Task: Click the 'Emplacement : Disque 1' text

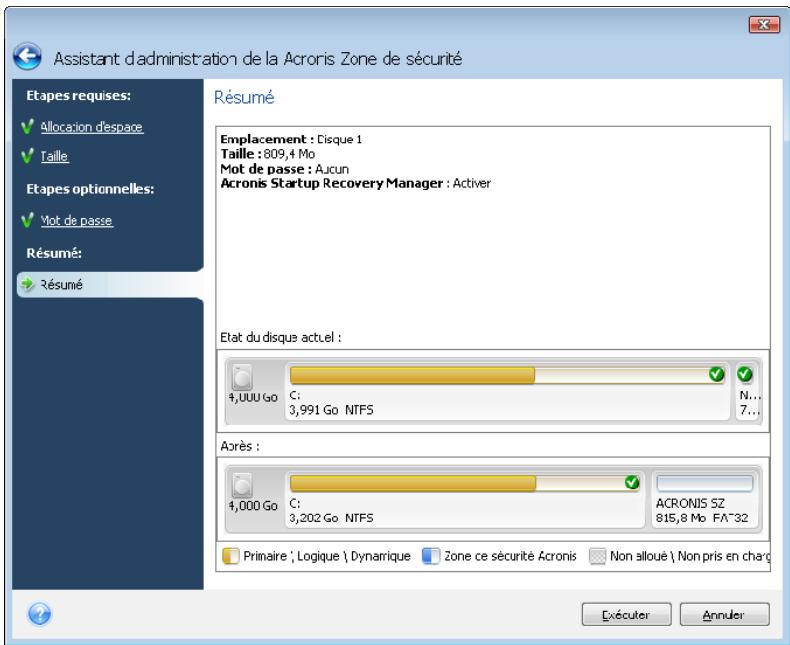Action: click(291, 139)
